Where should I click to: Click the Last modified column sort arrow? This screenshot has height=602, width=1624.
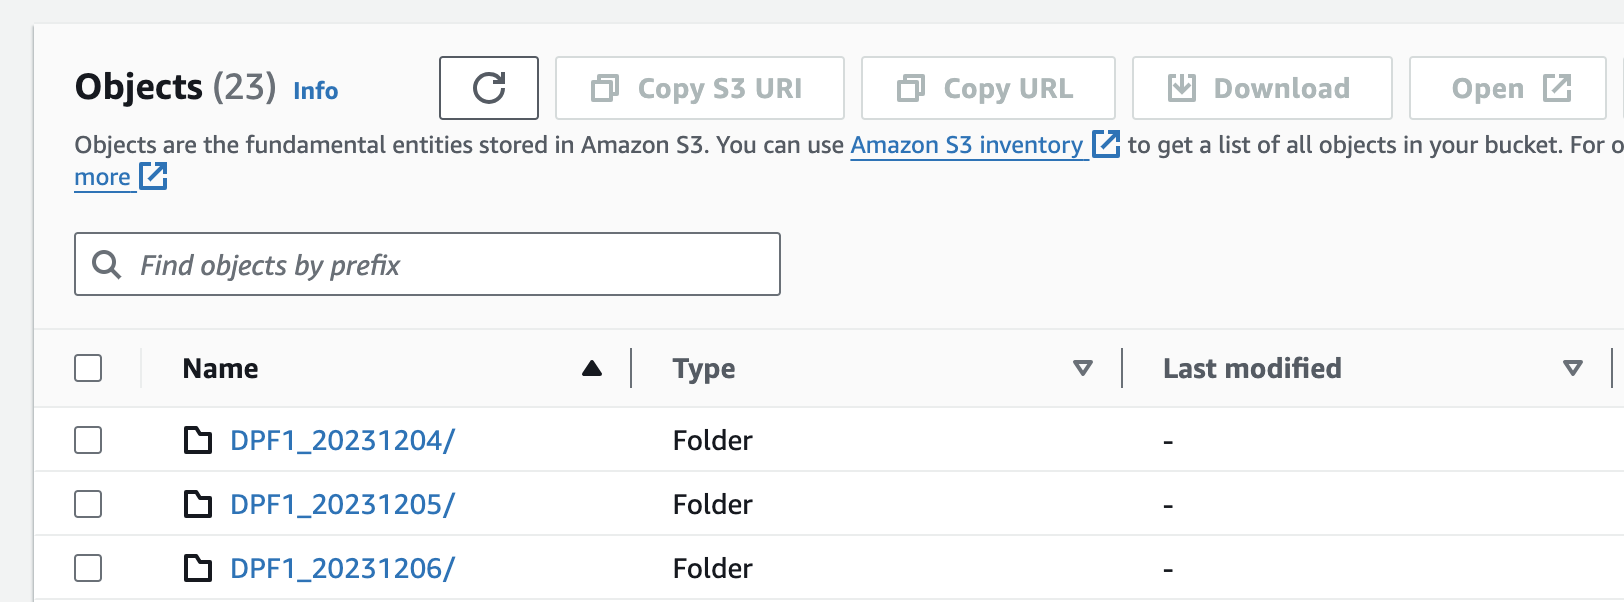[1572, 368]
